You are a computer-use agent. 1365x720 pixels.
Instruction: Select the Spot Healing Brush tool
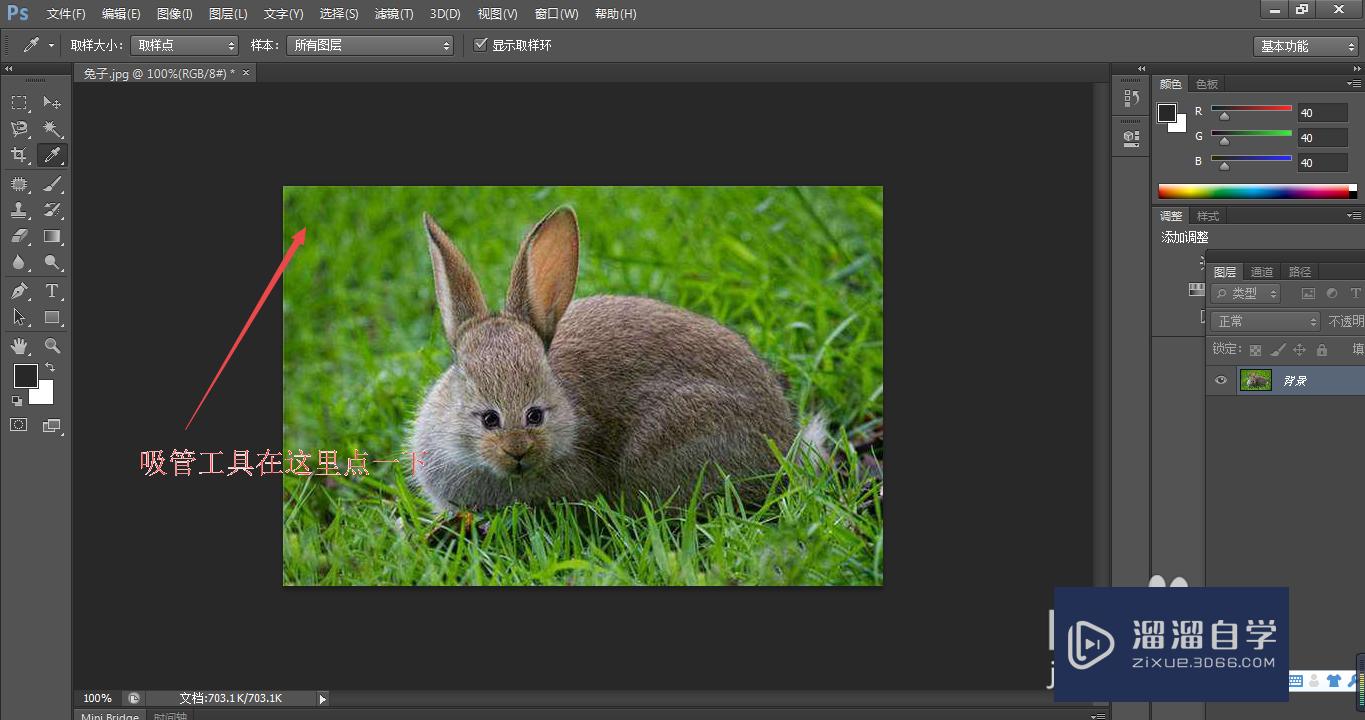pyautogui.click(x=19, y=184)
